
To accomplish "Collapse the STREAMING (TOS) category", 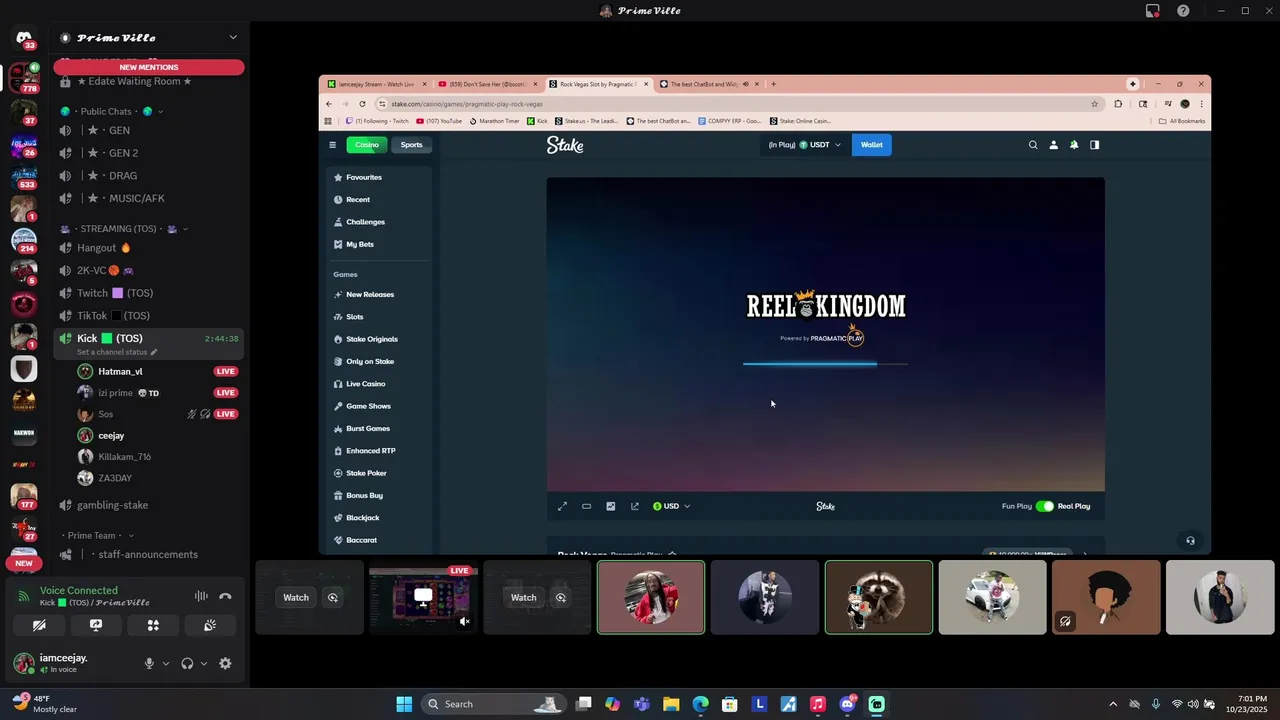I will coord(123,229).
